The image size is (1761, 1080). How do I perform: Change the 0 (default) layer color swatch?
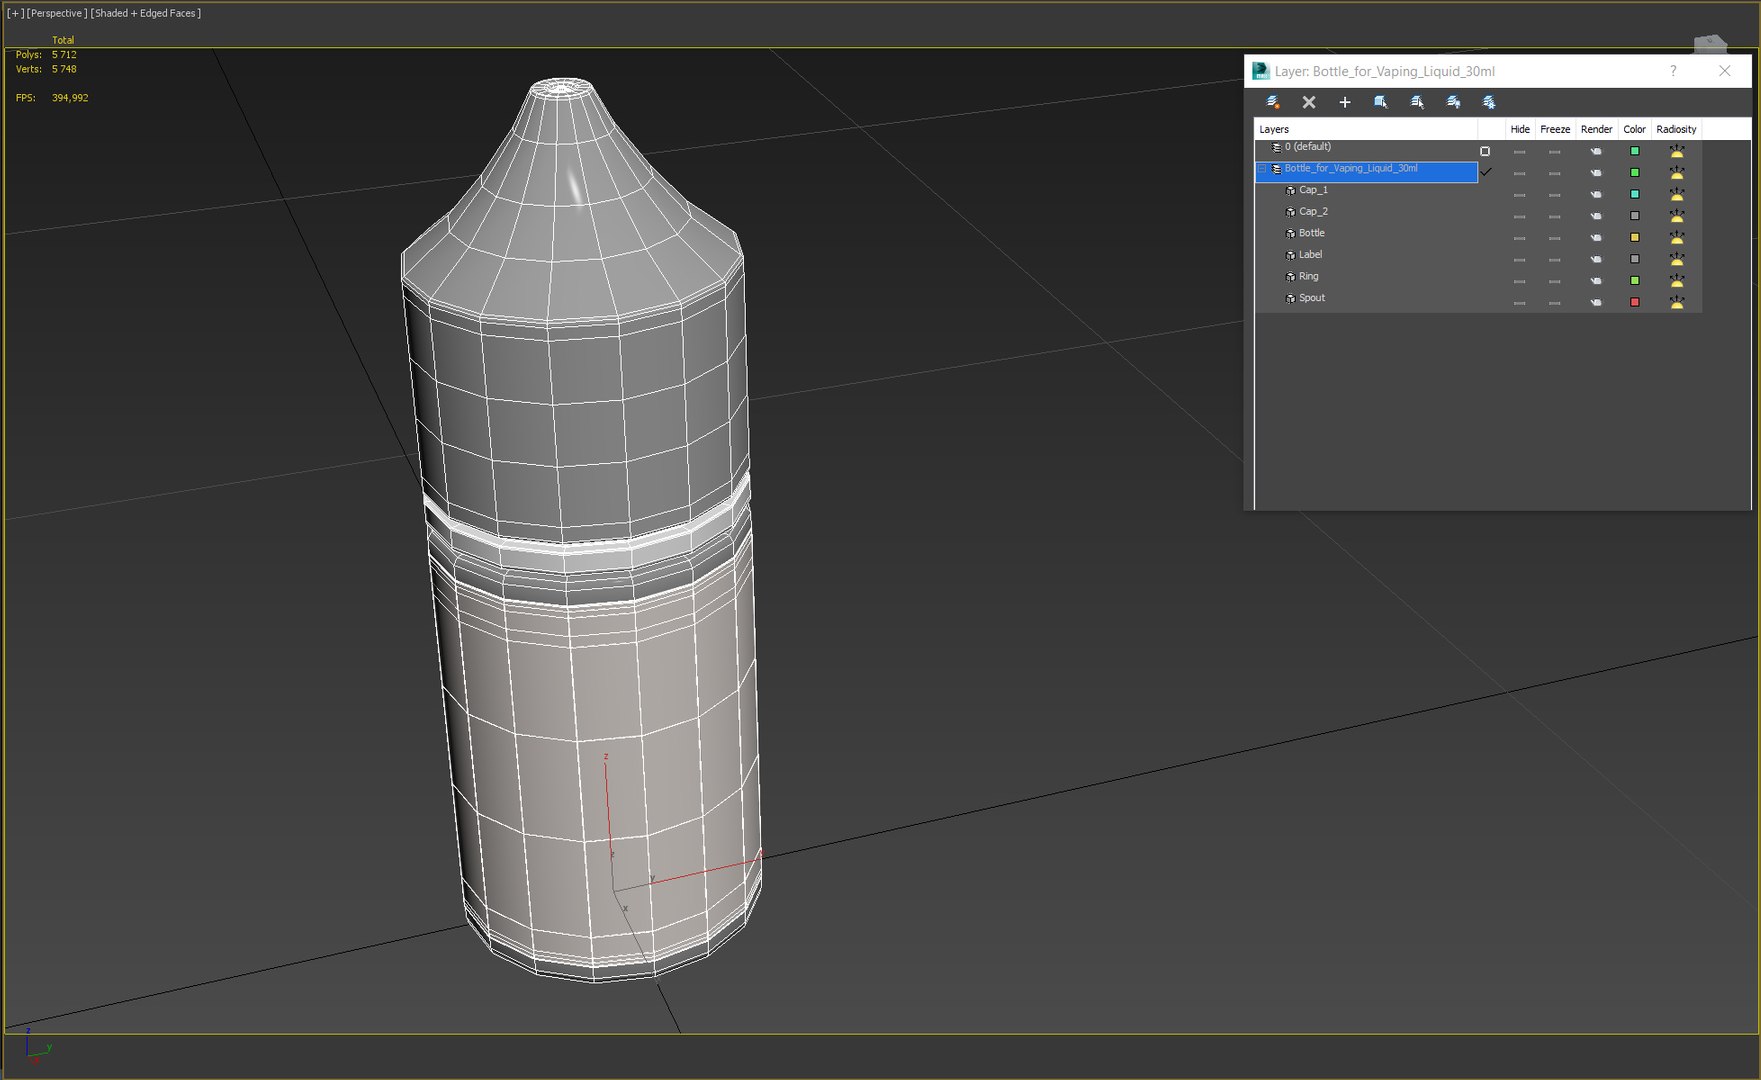click(1635, 152)
